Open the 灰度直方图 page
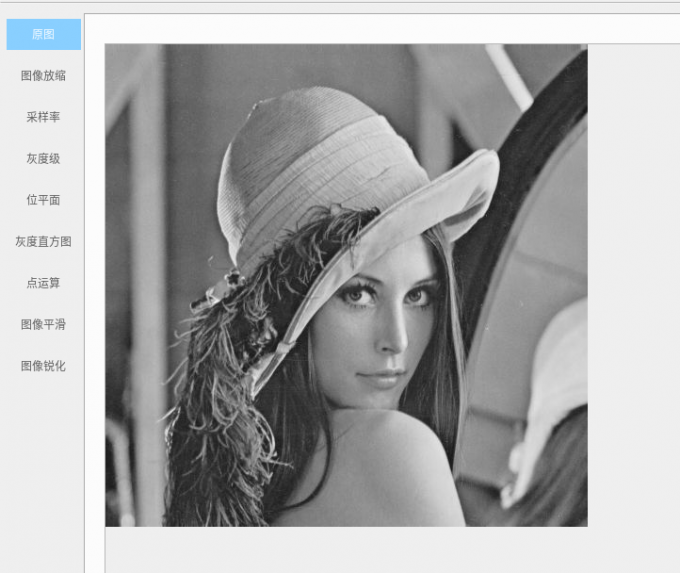 [x=43, y=242]
